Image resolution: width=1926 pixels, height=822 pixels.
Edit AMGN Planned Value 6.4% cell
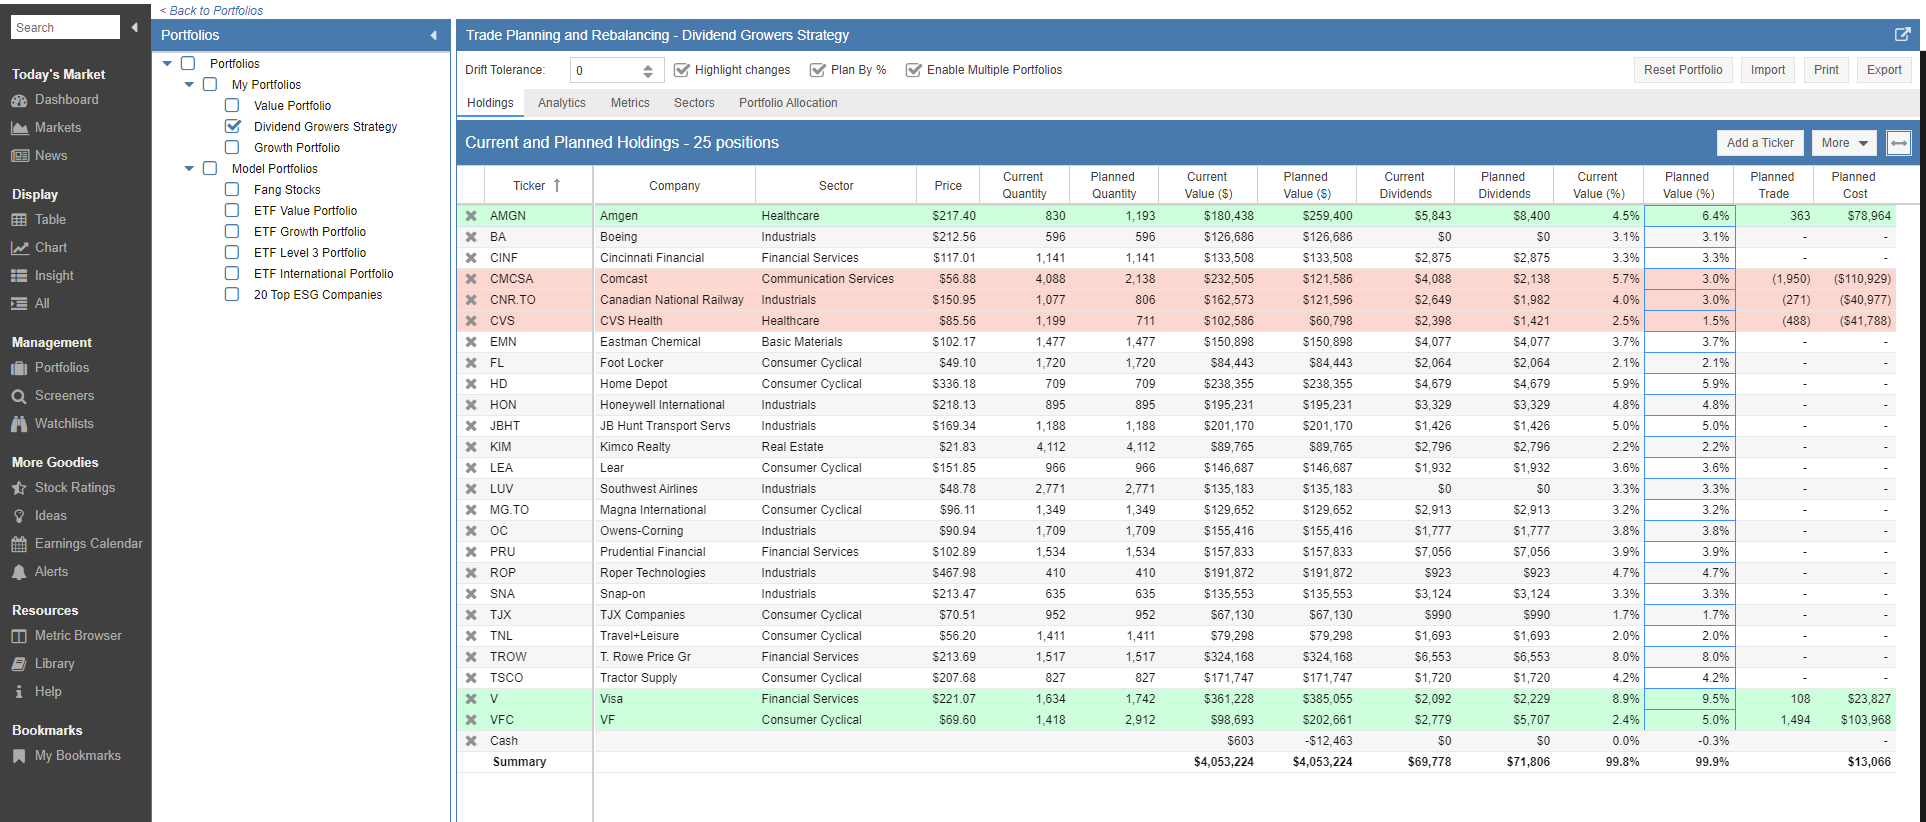point(1689,216)
